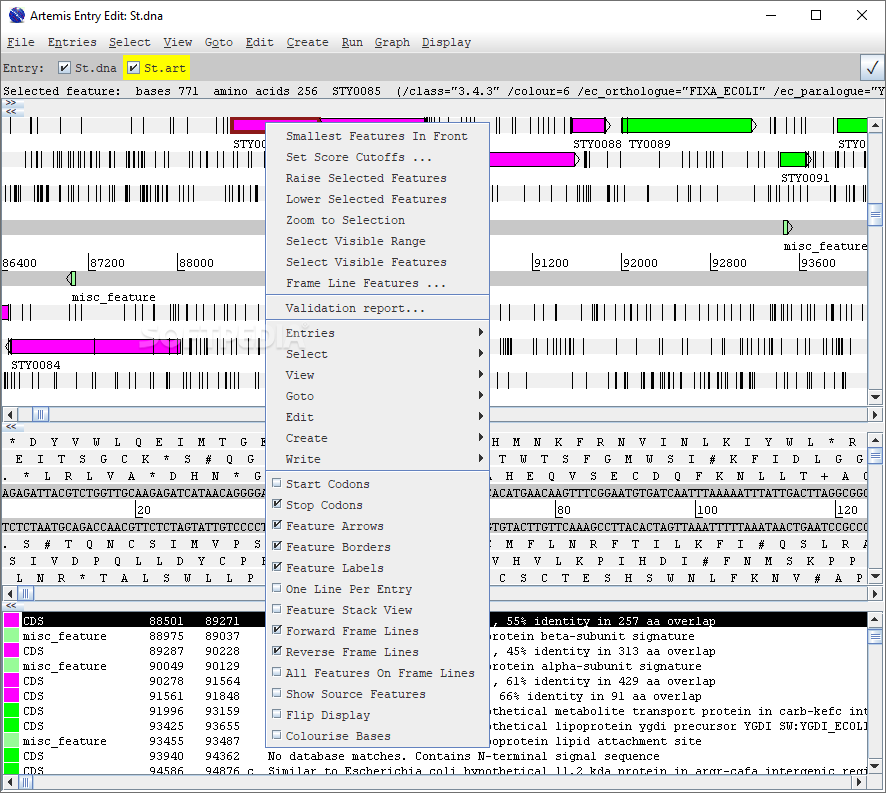This screenshot has height=793, width=886.
Task: Enable One Line Per Entry
Action: 277,588
